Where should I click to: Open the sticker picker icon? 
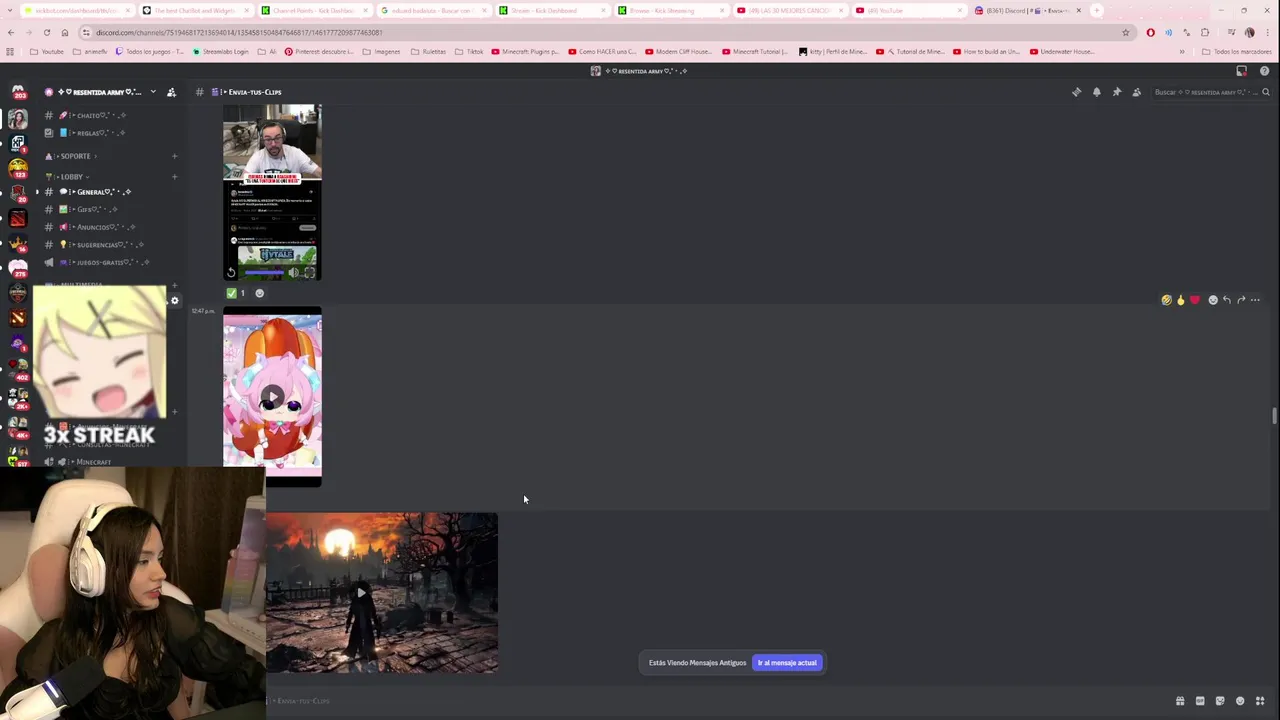(x=1220, y=701)
